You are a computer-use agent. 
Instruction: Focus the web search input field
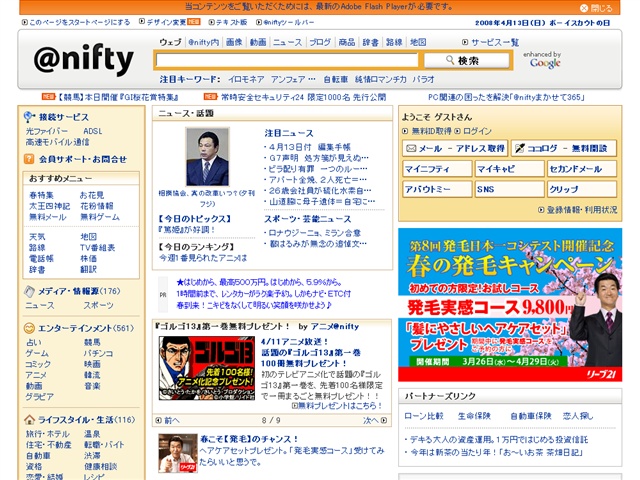pyautogui.click(x=287, y=60)
